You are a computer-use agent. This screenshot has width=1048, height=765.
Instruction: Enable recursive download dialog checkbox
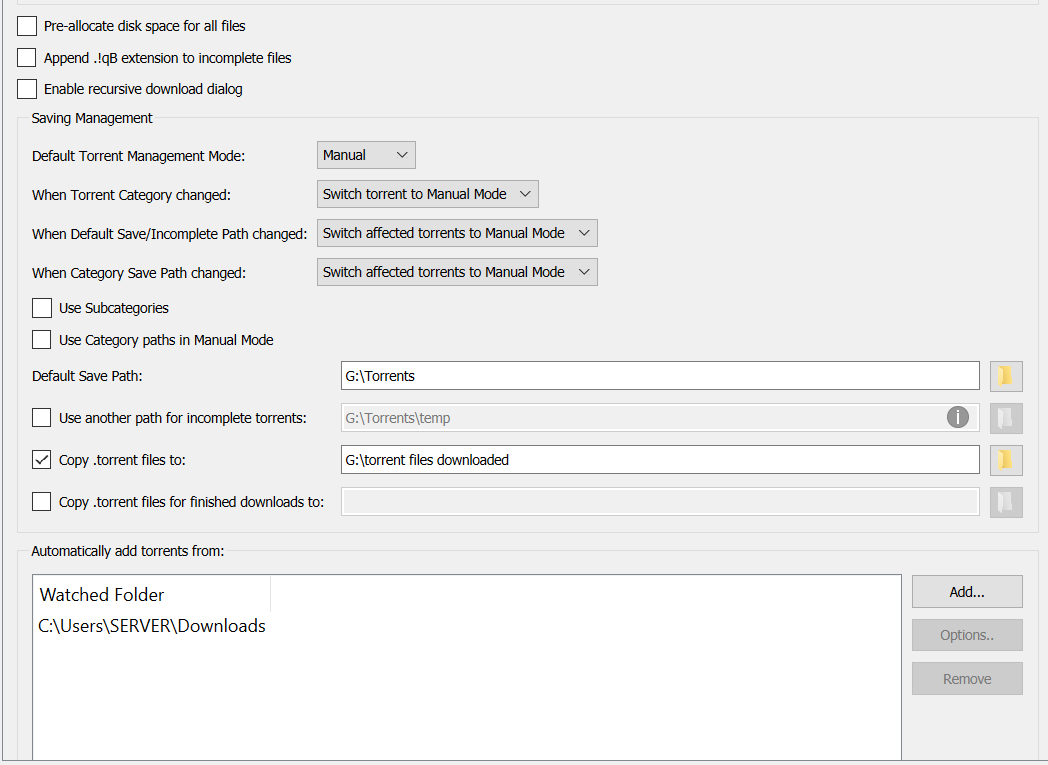click(27, 89)
